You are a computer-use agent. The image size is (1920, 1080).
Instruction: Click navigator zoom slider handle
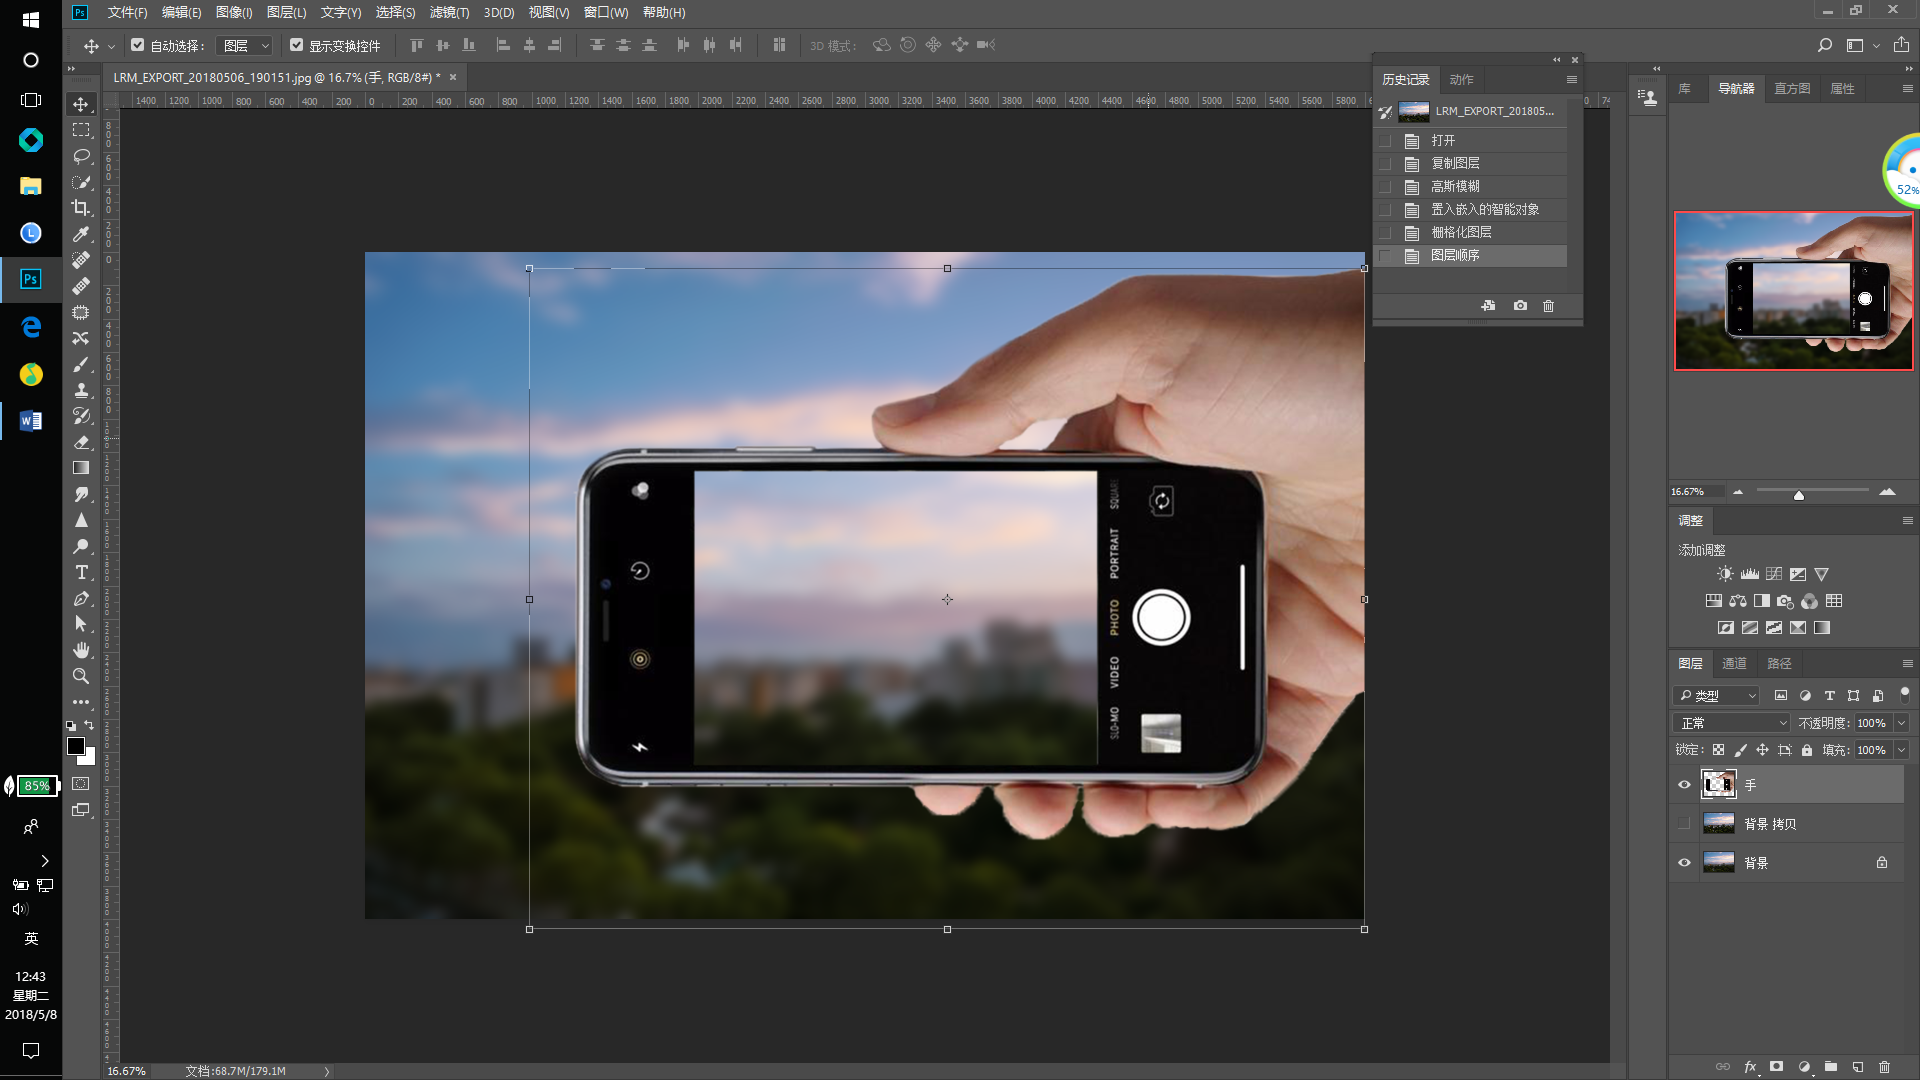pos(1798,495)
